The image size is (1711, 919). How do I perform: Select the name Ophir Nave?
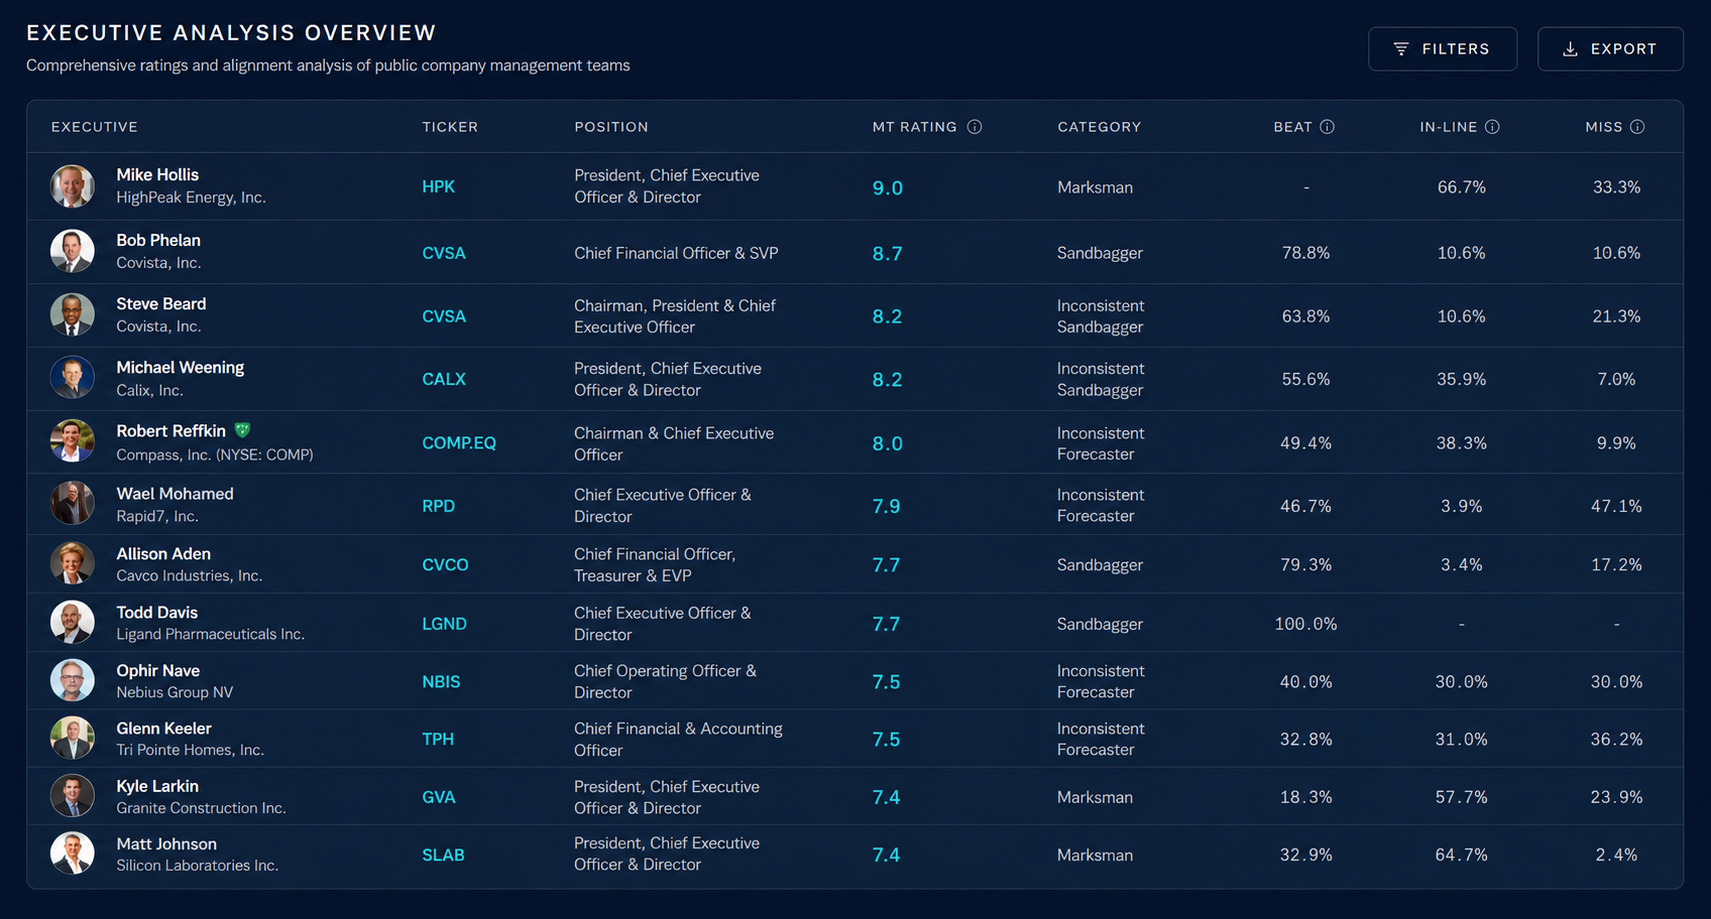click(x=158, y=671)
